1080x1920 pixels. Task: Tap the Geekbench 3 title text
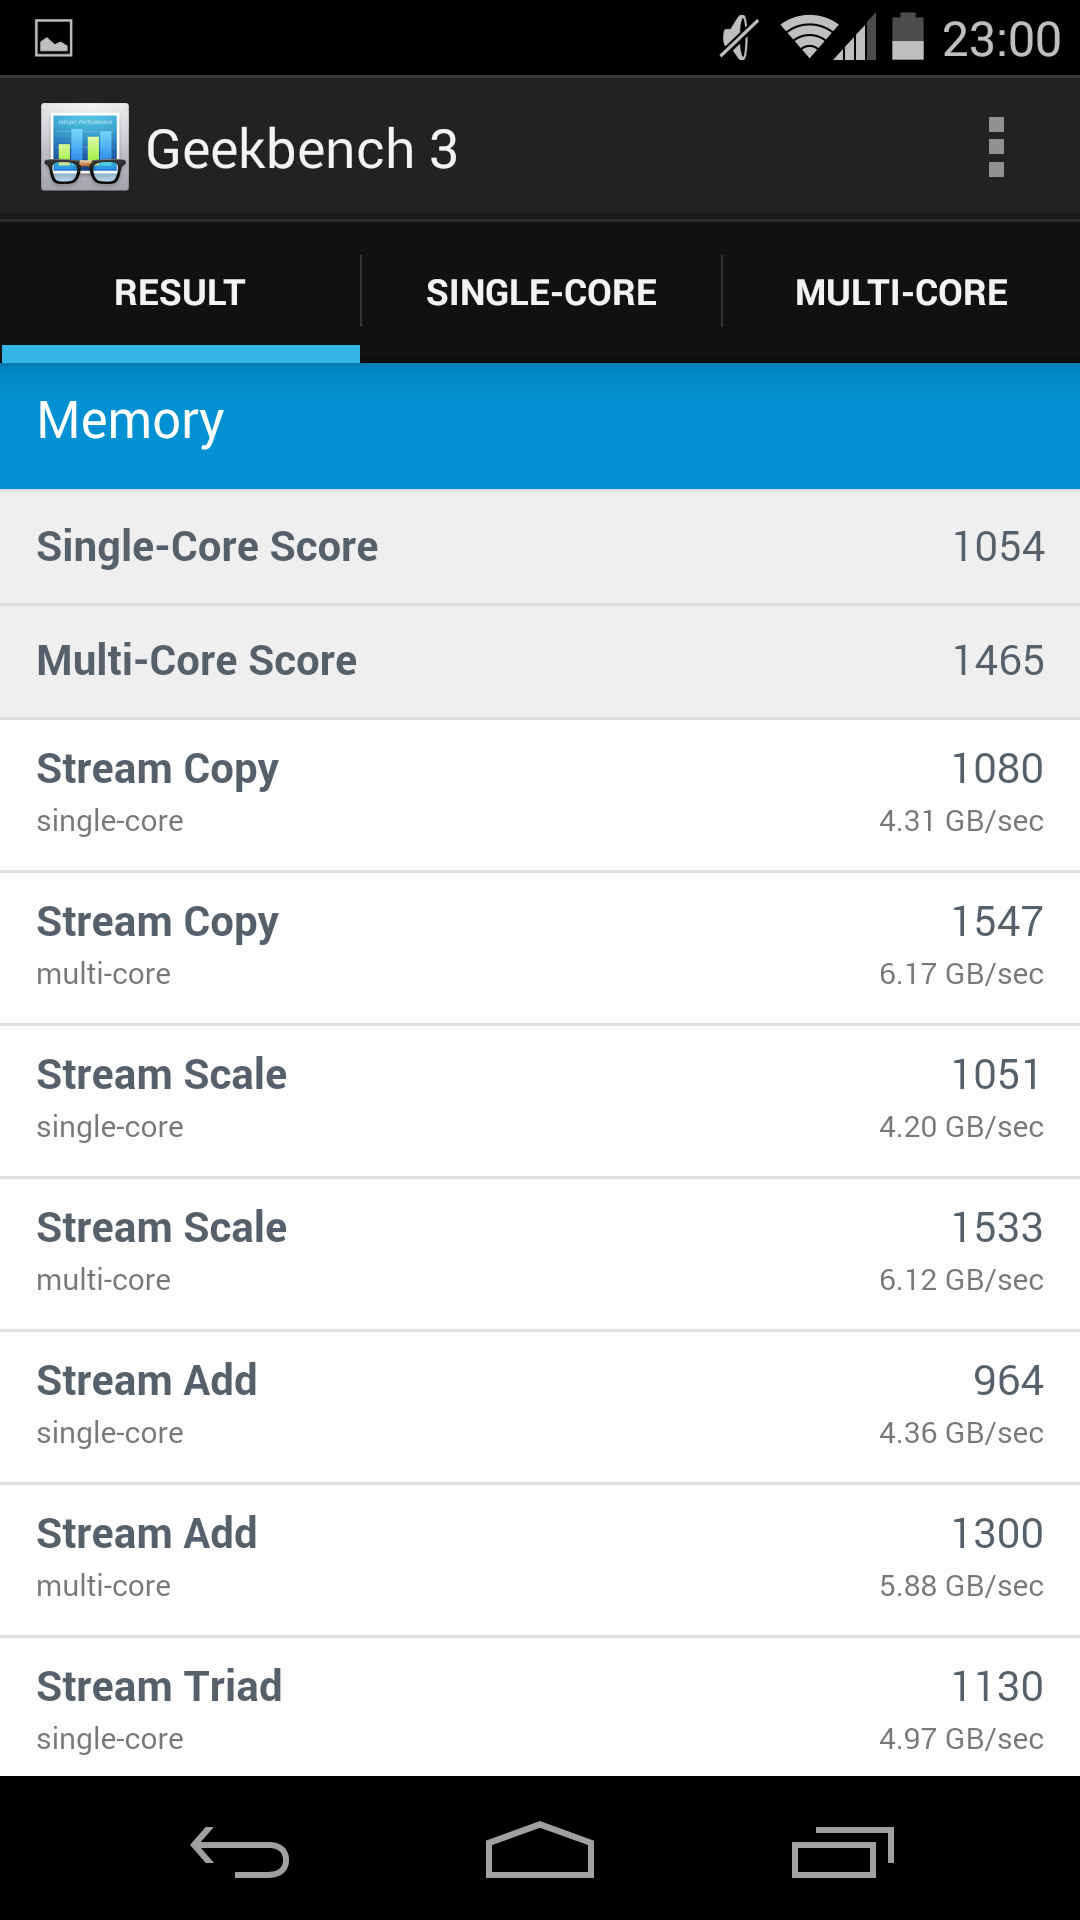click(301, 149)
